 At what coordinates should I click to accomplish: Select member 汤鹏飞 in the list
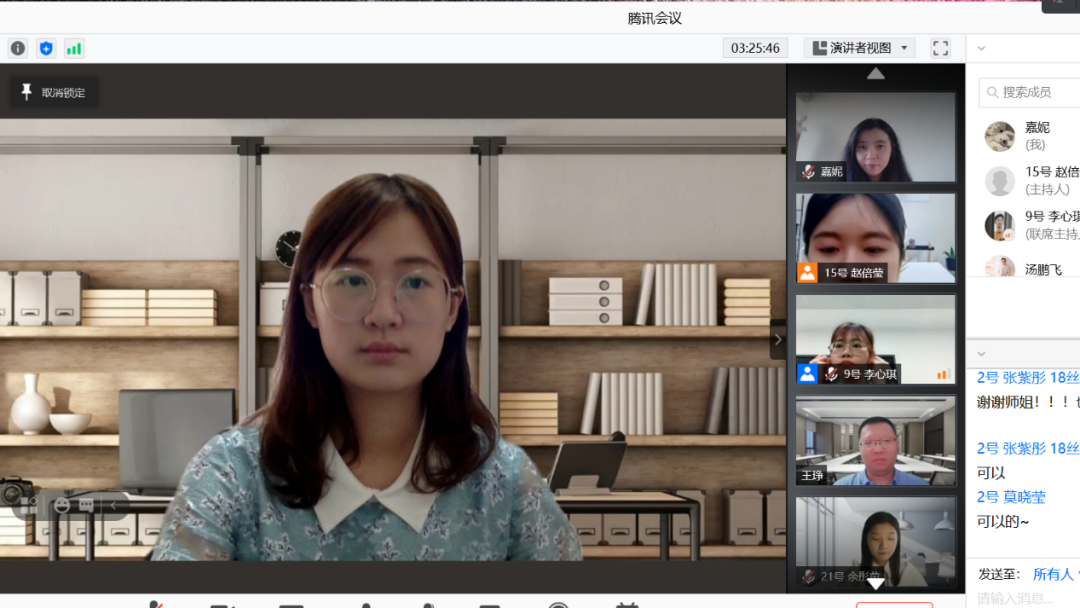(x=1043, y=270)
